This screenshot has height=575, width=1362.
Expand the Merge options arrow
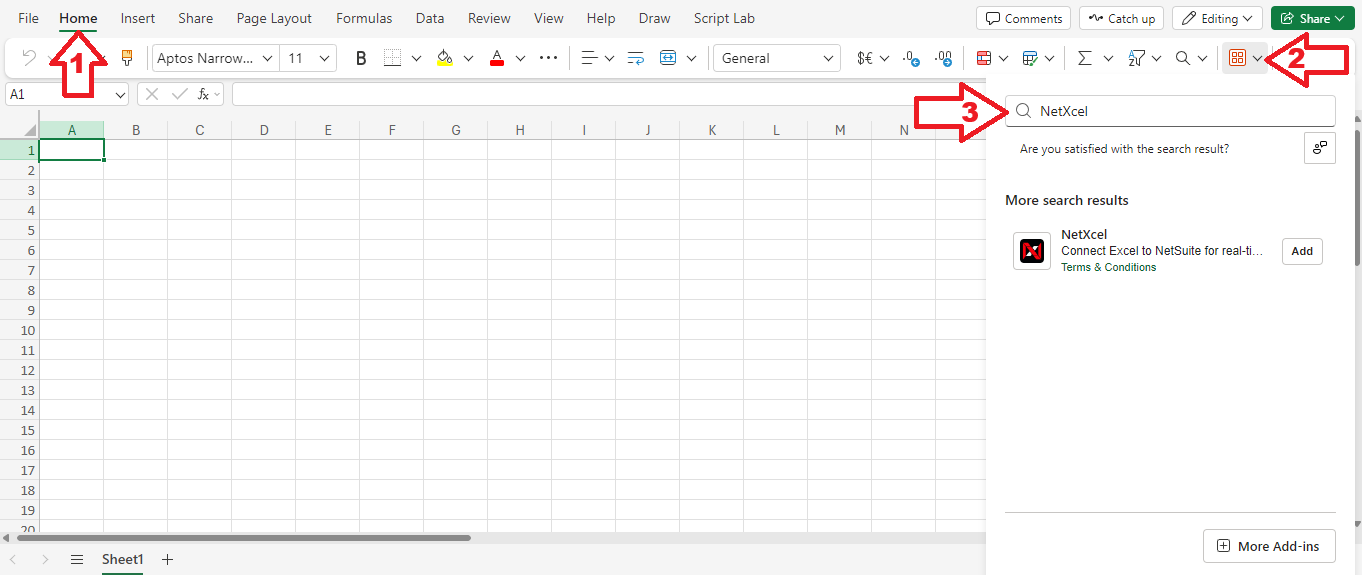(691, 58)
